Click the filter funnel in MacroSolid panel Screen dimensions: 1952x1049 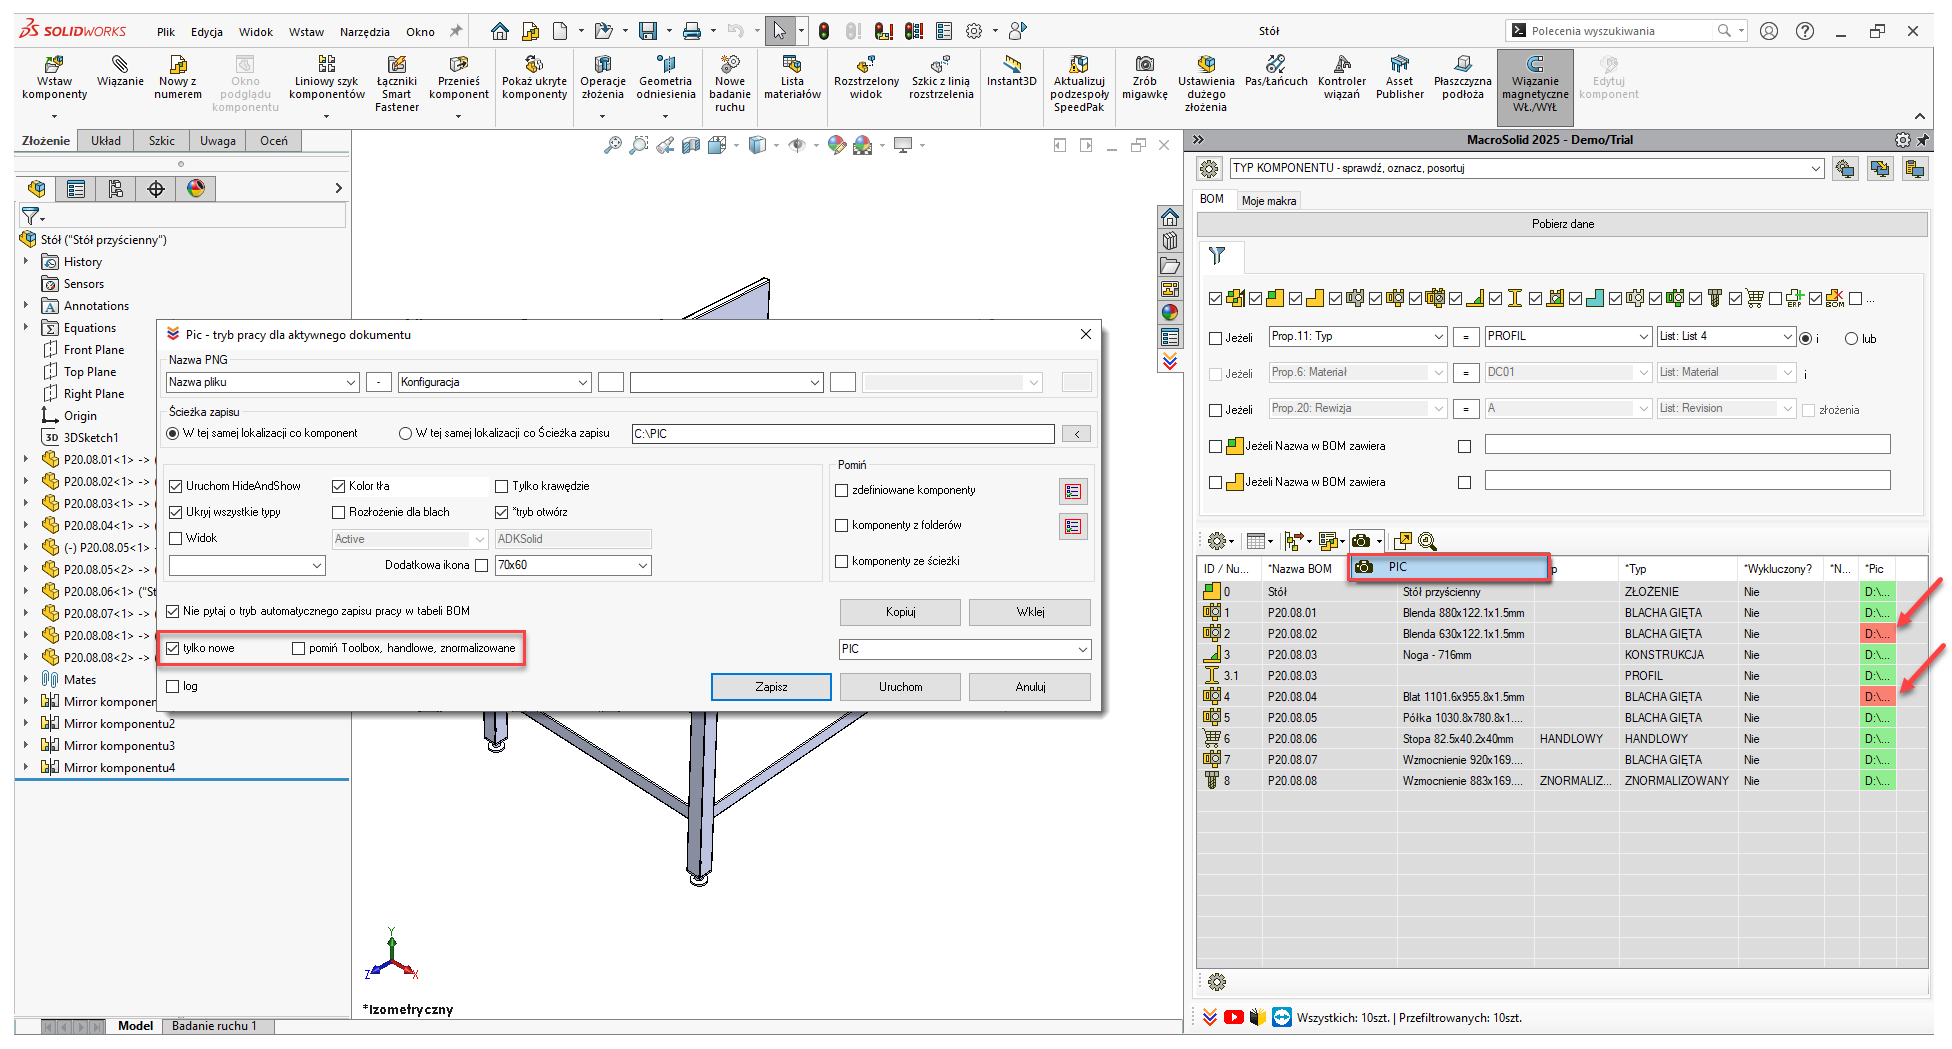(1217, 256)
